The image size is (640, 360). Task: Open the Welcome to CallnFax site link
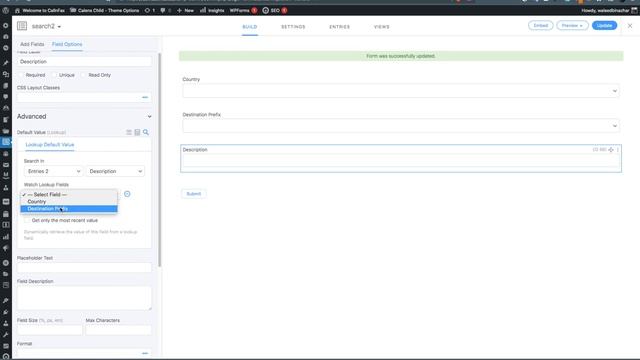click(x=40, y=10)
